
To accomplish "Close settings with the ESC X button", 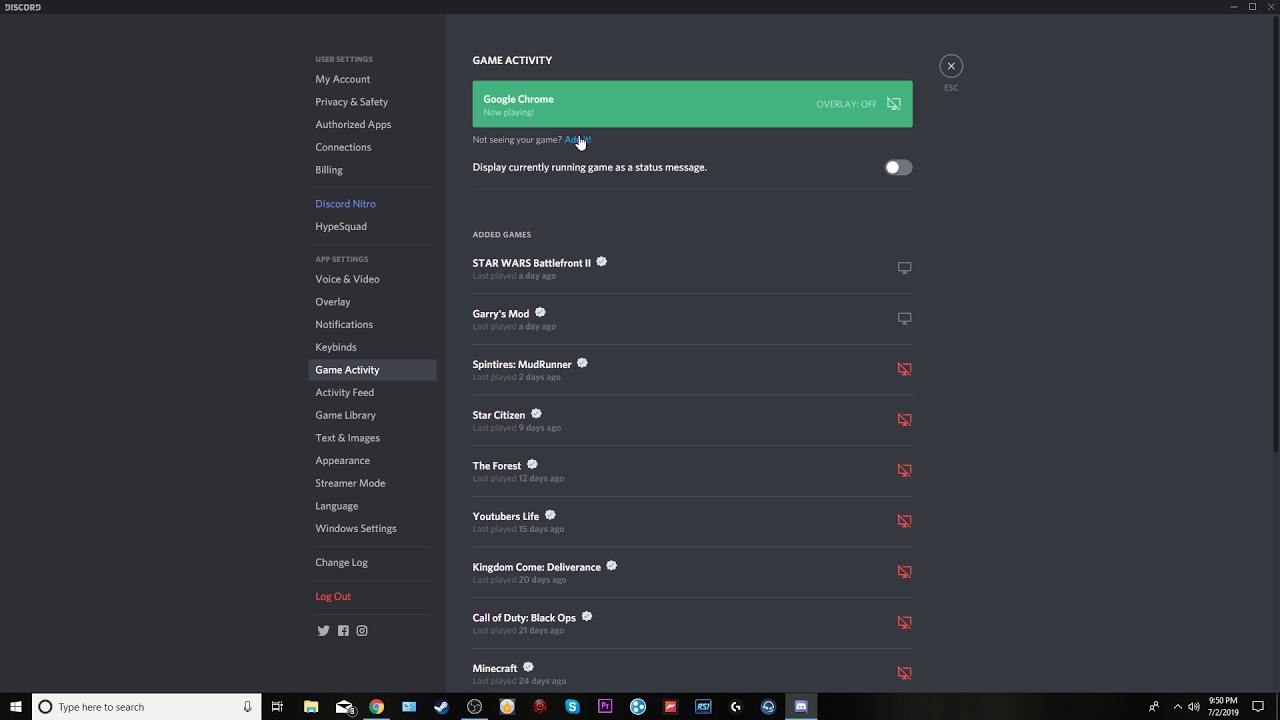I will click(x=951, y=66).
